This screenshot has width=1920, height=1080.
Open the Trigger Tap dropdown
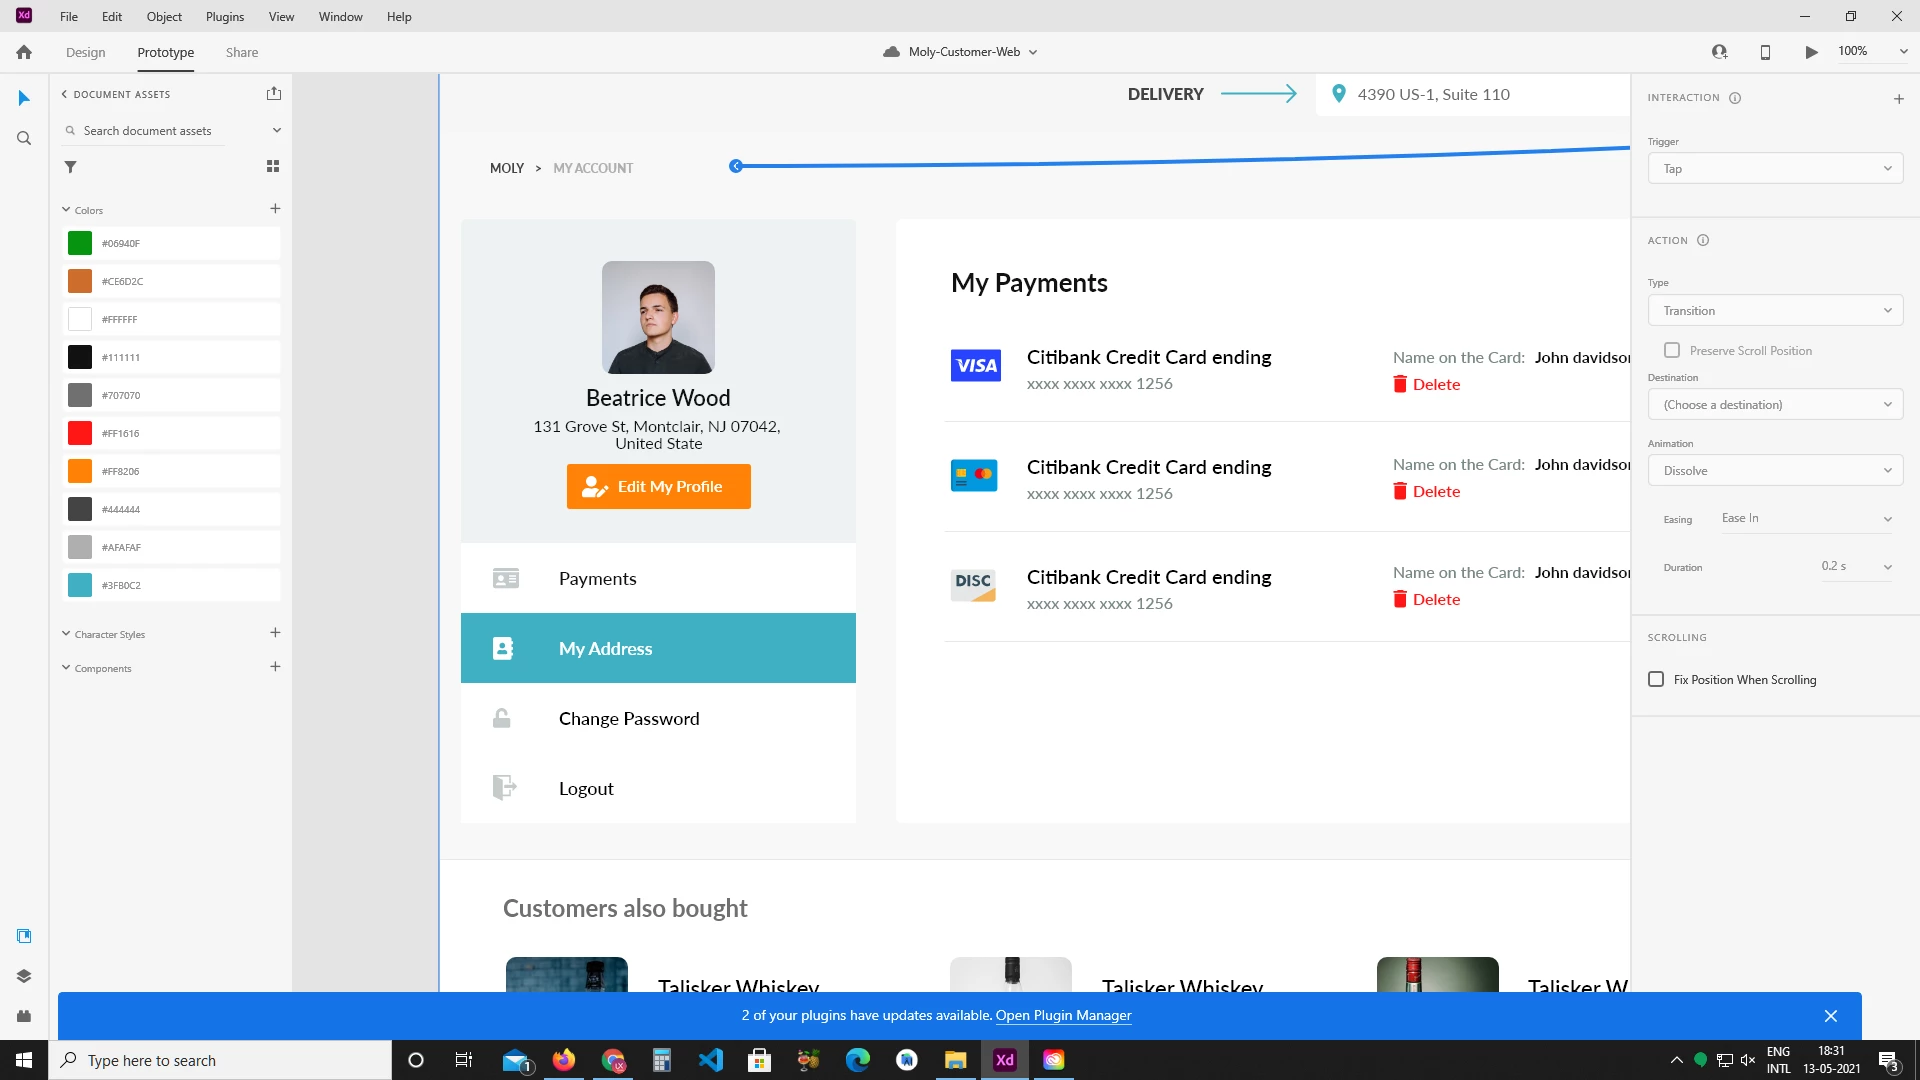[1775, 168]
